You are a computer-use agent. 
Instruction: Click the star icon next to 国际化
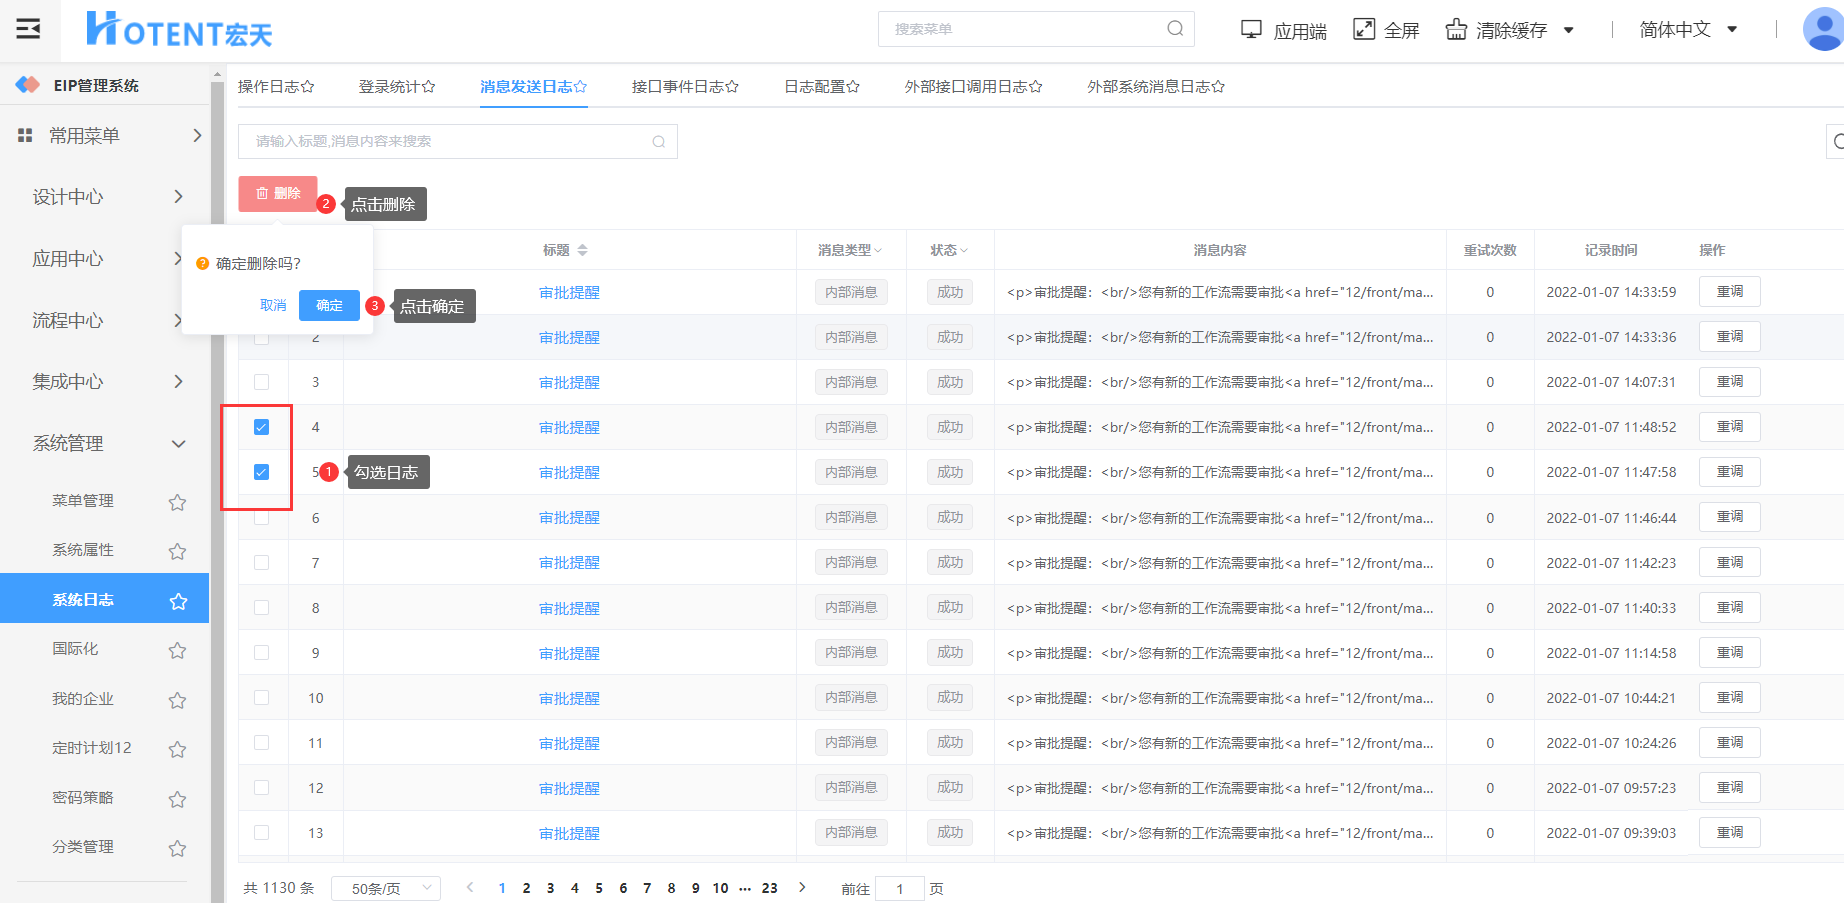click(177, 651)
